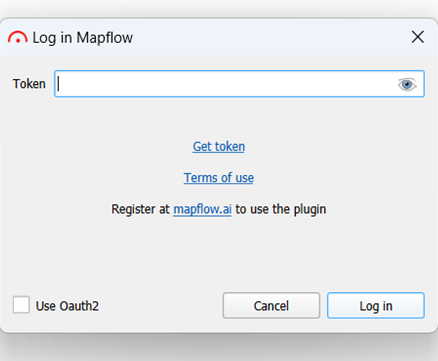438x361 pixels.
Task: Open the Terms of use link
Action: coord(219,178)
